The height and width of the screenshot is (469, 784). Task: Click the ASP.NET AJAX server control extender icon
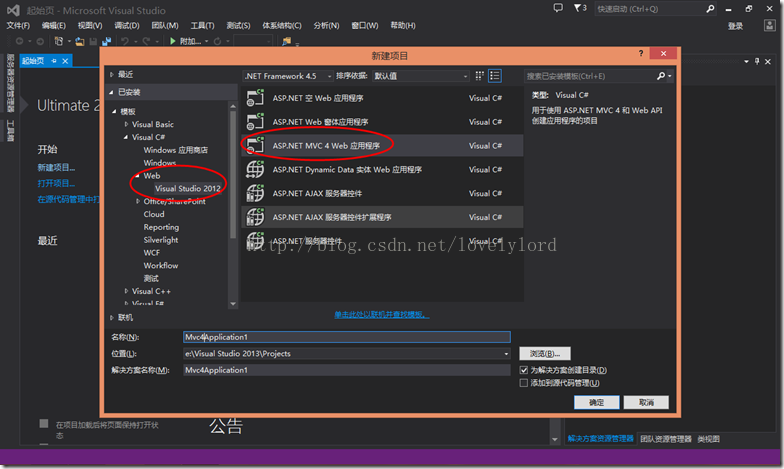coord(255,217)
